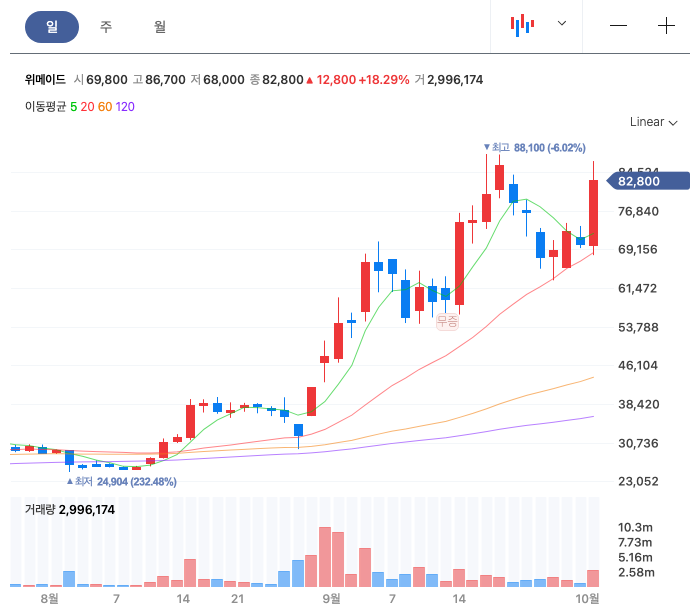
Task: Click the 2.58m volume axis label
Action: click(x=636, y=572)
